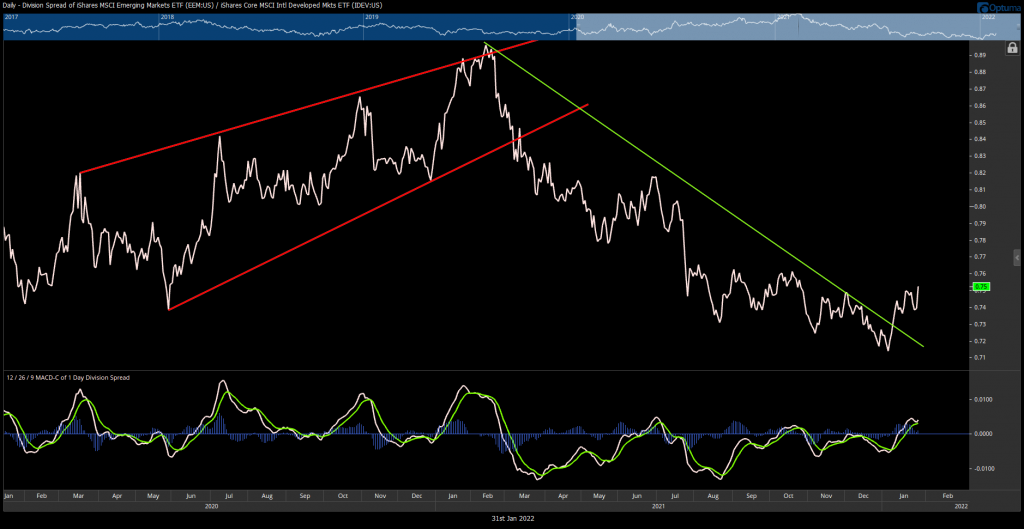Click the green 0.75 current price label
1024x529 pixels.
pos(982,286)
